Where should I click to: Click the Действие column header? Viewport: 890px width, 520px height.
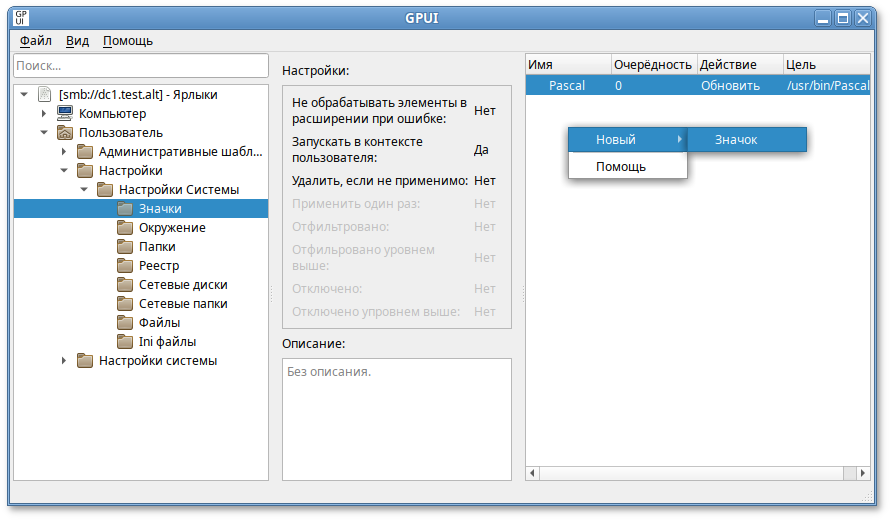tap(728, 64)
